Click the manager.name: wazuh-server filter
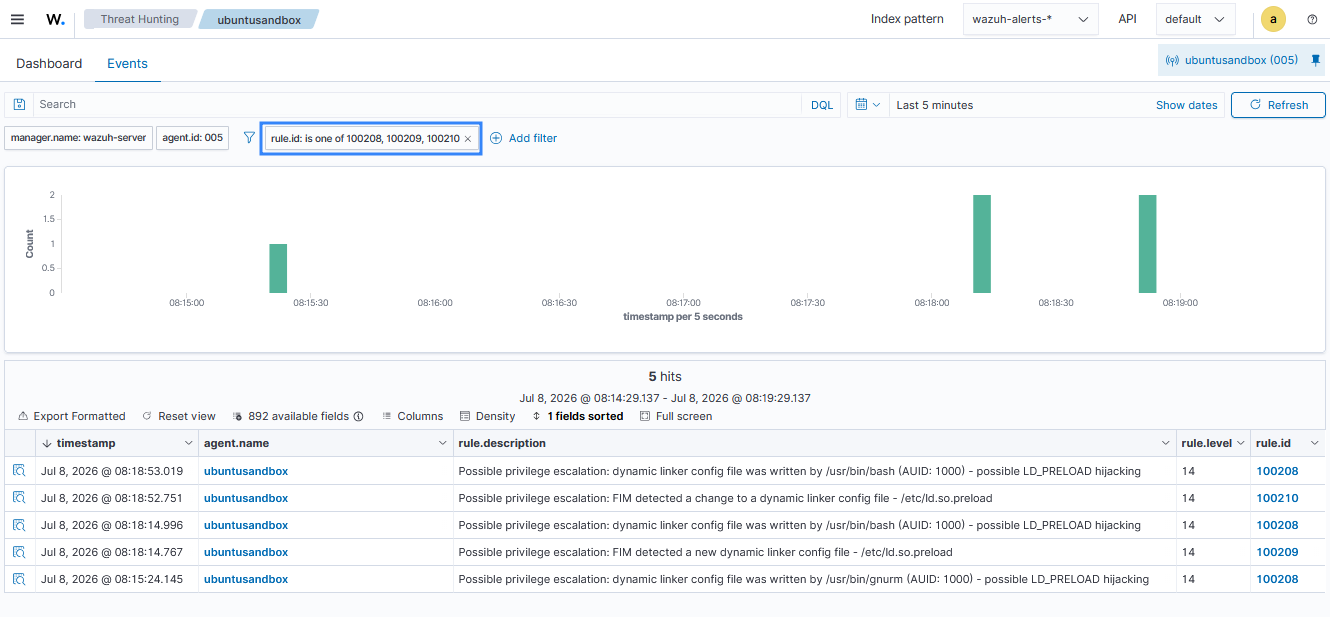Image resolution: width=1330 pixels, height=617 pixels. (x=79, y=138)
